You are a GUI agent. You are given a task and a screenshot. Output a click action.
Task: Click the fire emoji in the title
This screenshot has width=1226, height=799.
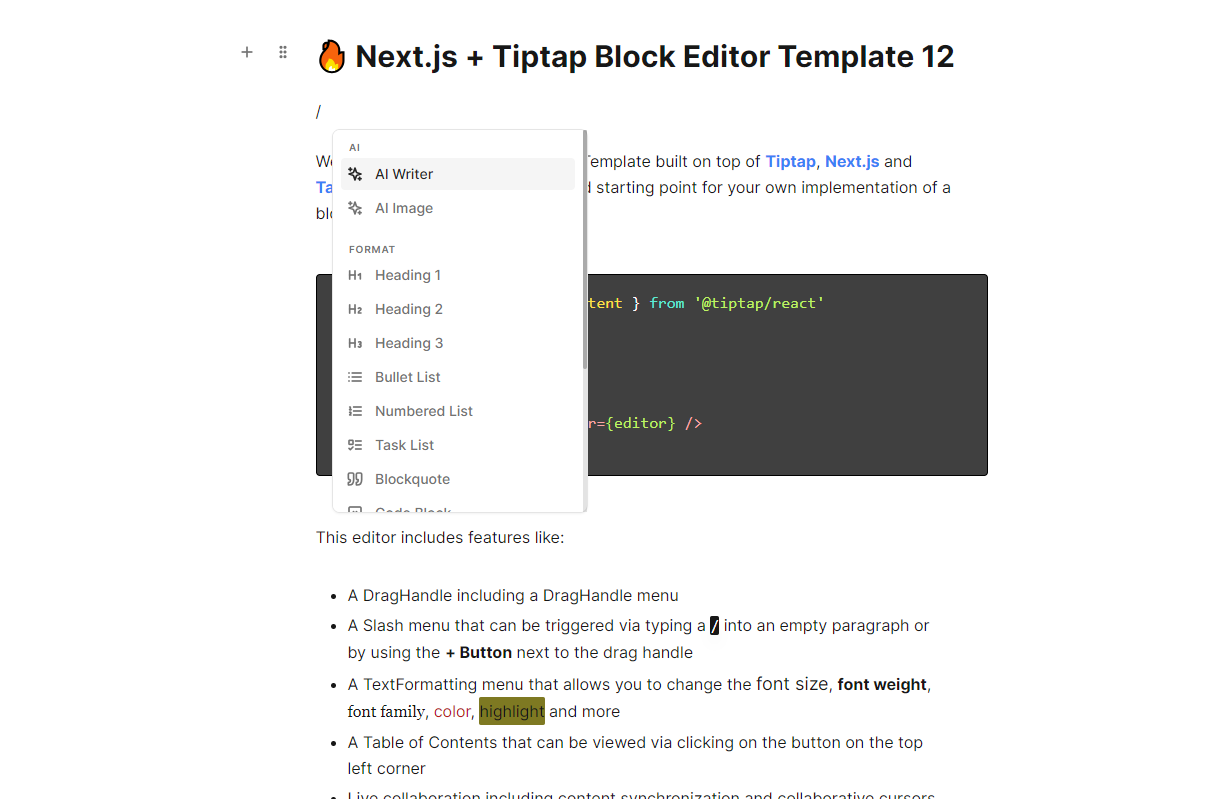pyautogui.click(x=331, y=56)
